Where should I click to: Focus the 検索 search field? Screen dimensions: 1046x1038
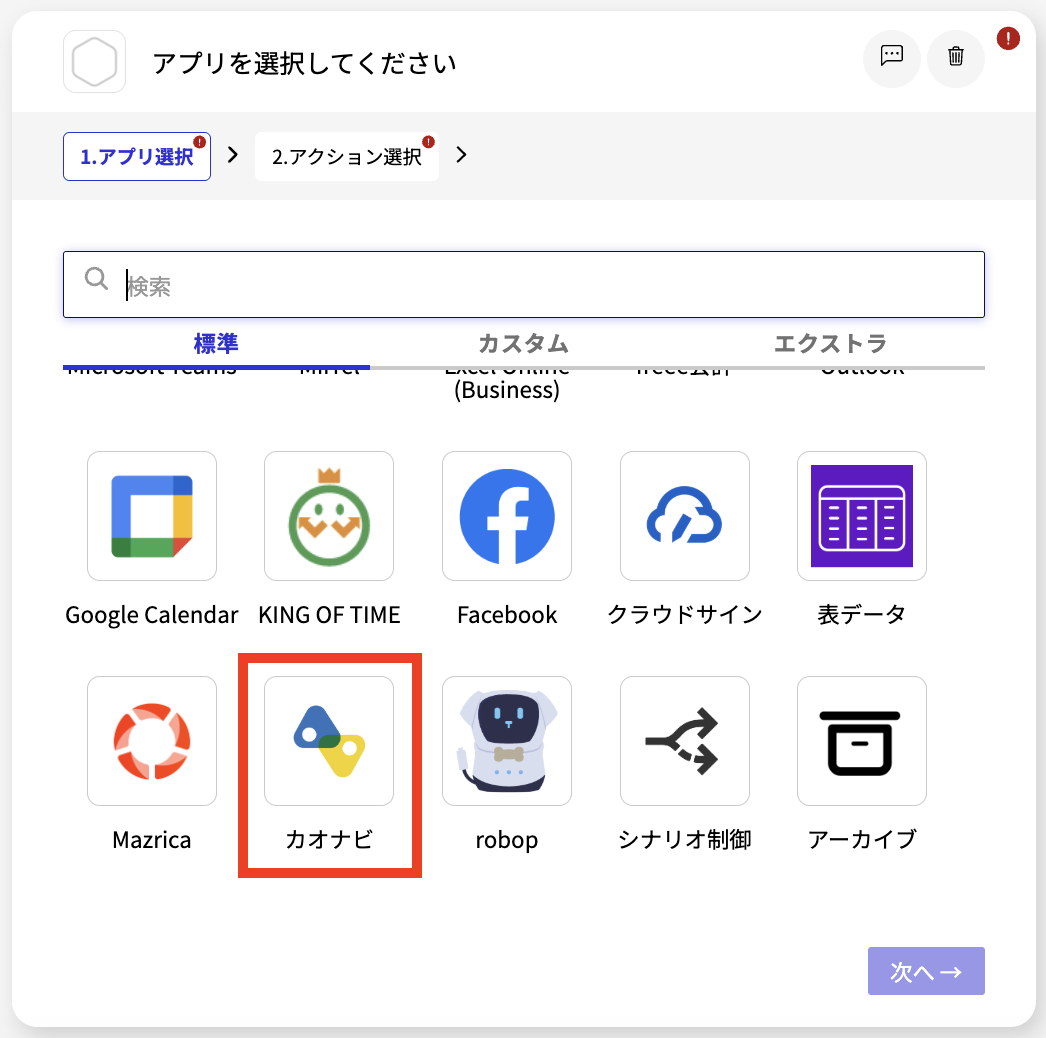(524, 285)
